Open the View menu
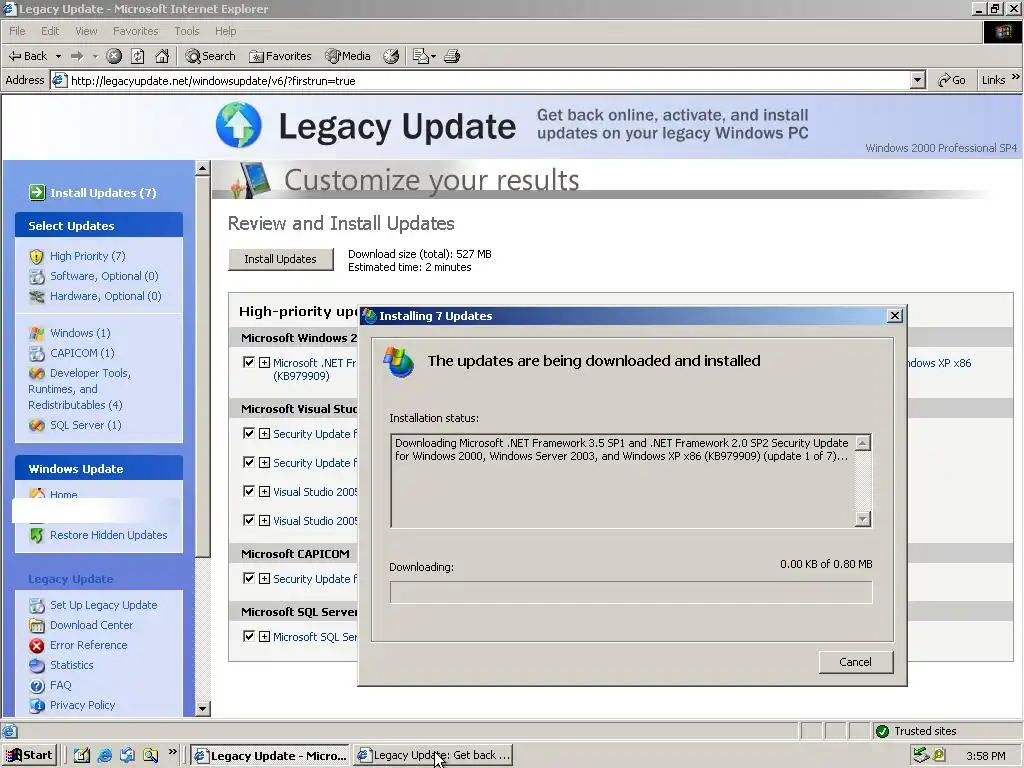Image resolution: width=1024 pixels, height=768 pixels. pos(86,31)
